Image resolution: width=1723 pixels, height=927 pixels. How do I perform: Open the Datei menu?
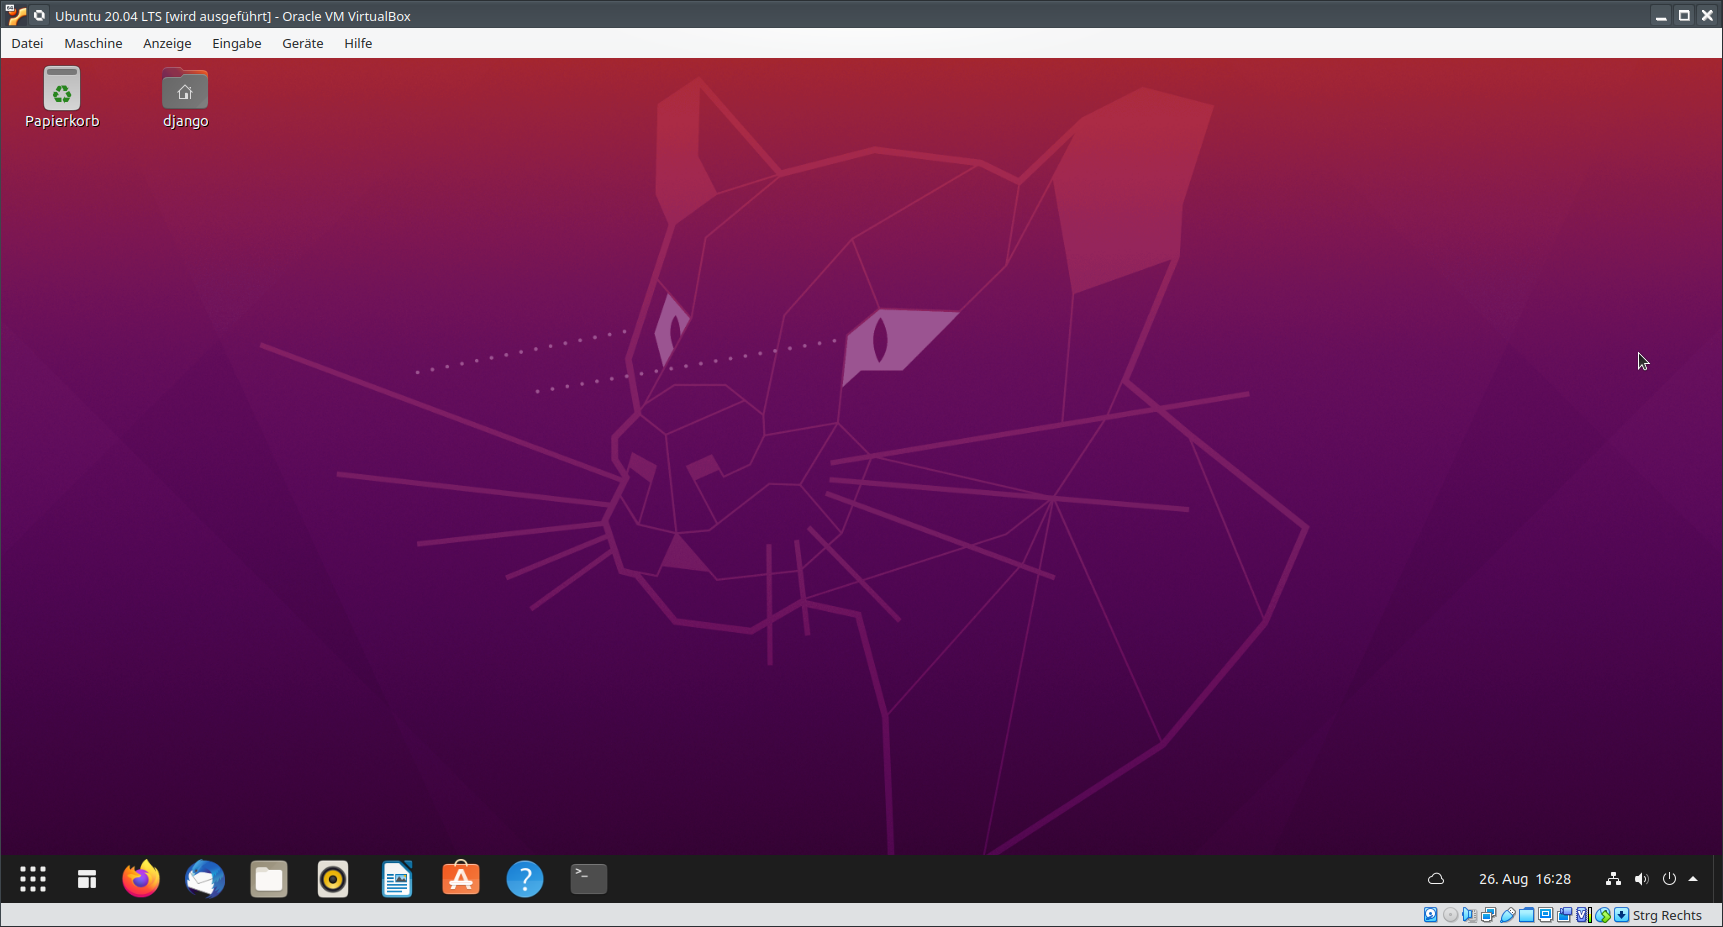click(27, 43)
